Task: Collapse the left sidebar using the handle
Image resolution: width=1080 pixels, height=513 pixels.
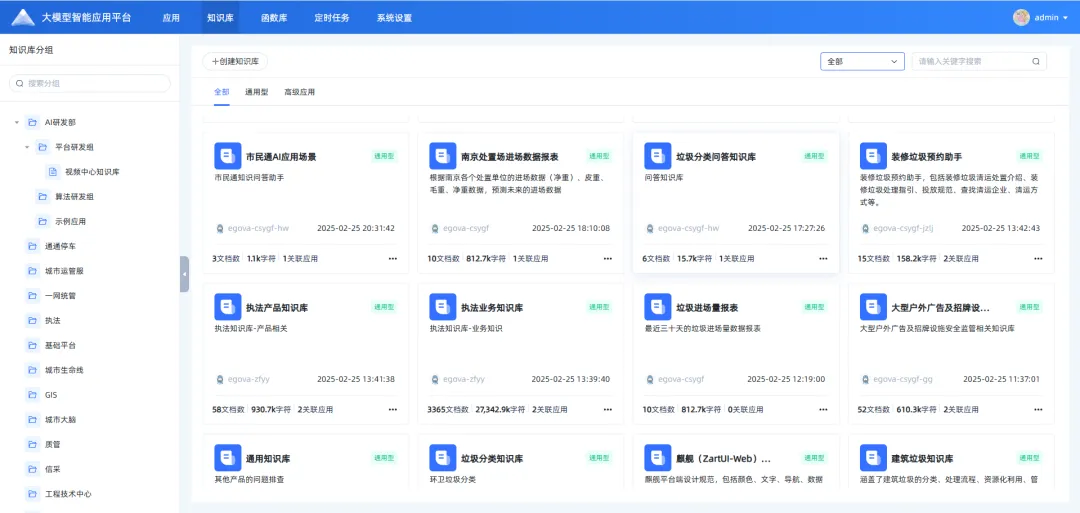Action: 184,273
